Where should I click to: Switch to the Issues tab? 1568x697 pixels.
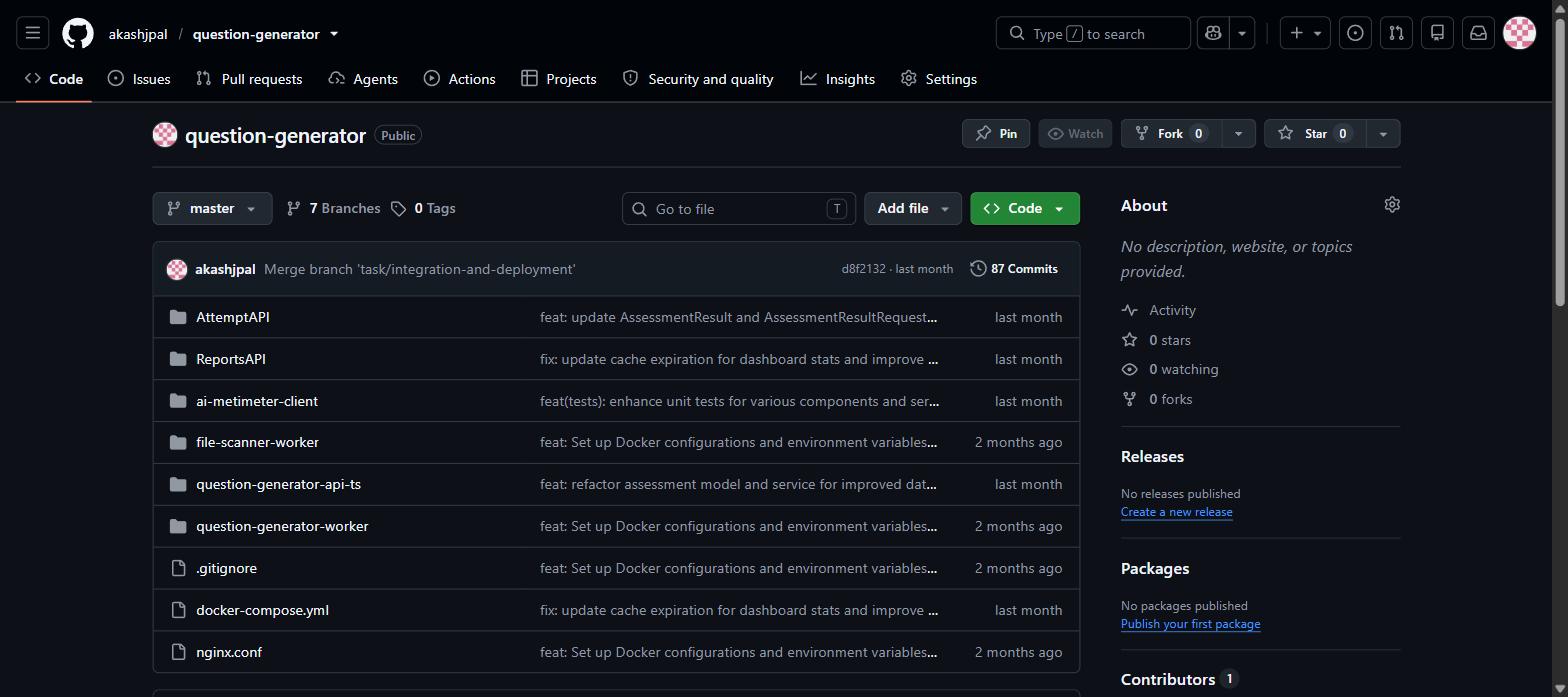[139, 79]
